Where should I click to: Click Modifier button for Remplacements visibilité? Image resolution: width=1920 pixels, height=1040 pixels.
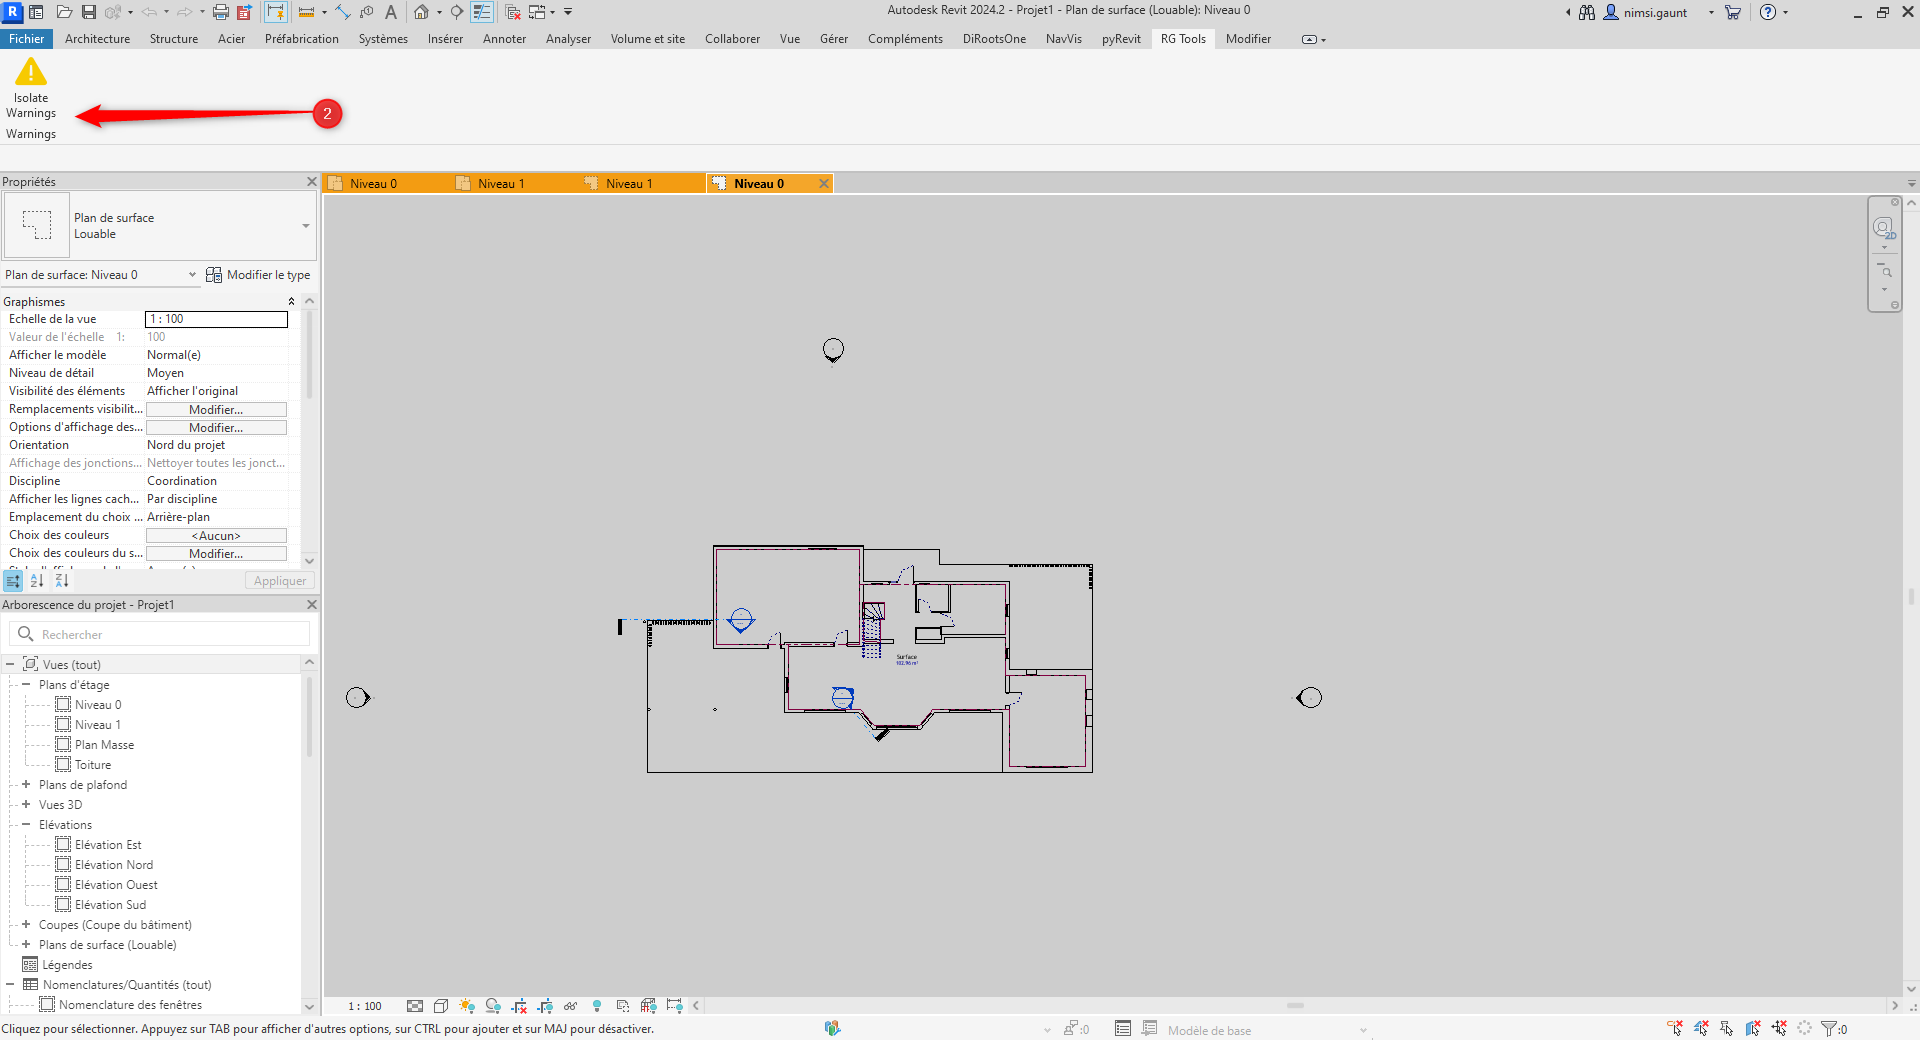[x=216, y=410]
